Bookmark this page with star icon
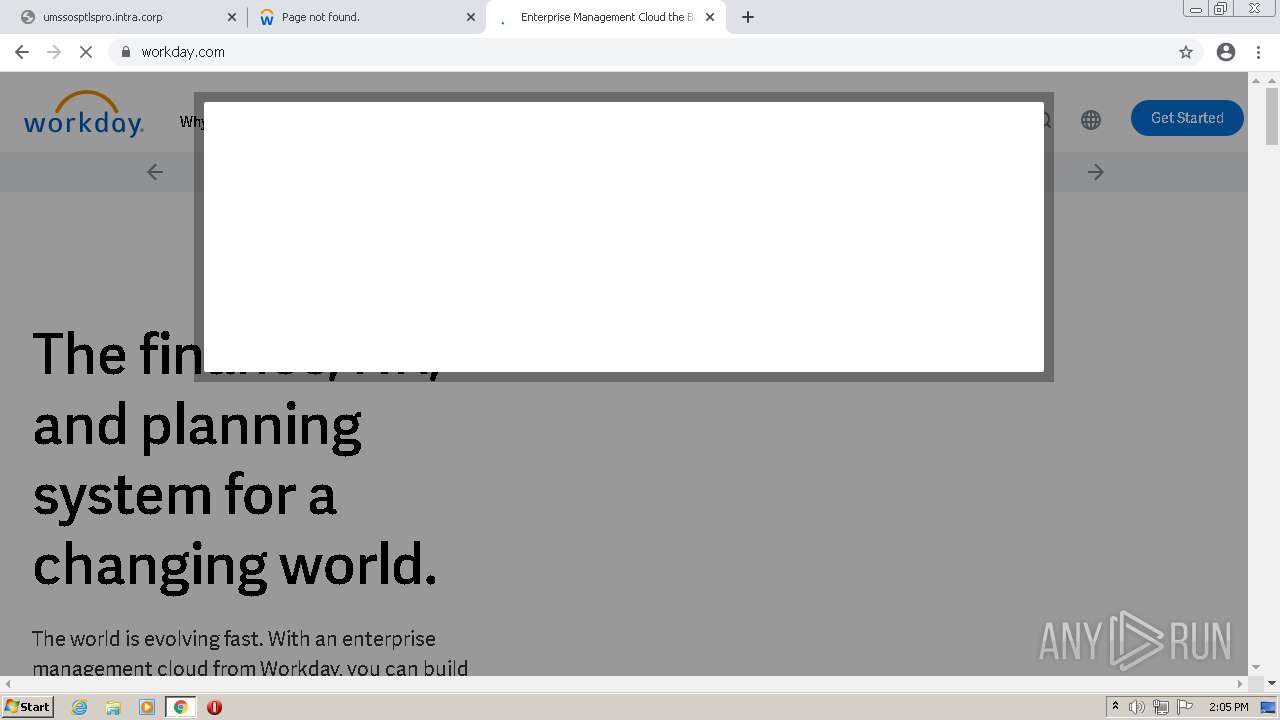The height and width of the screenshot is (720, 1280). point(1186,52)
